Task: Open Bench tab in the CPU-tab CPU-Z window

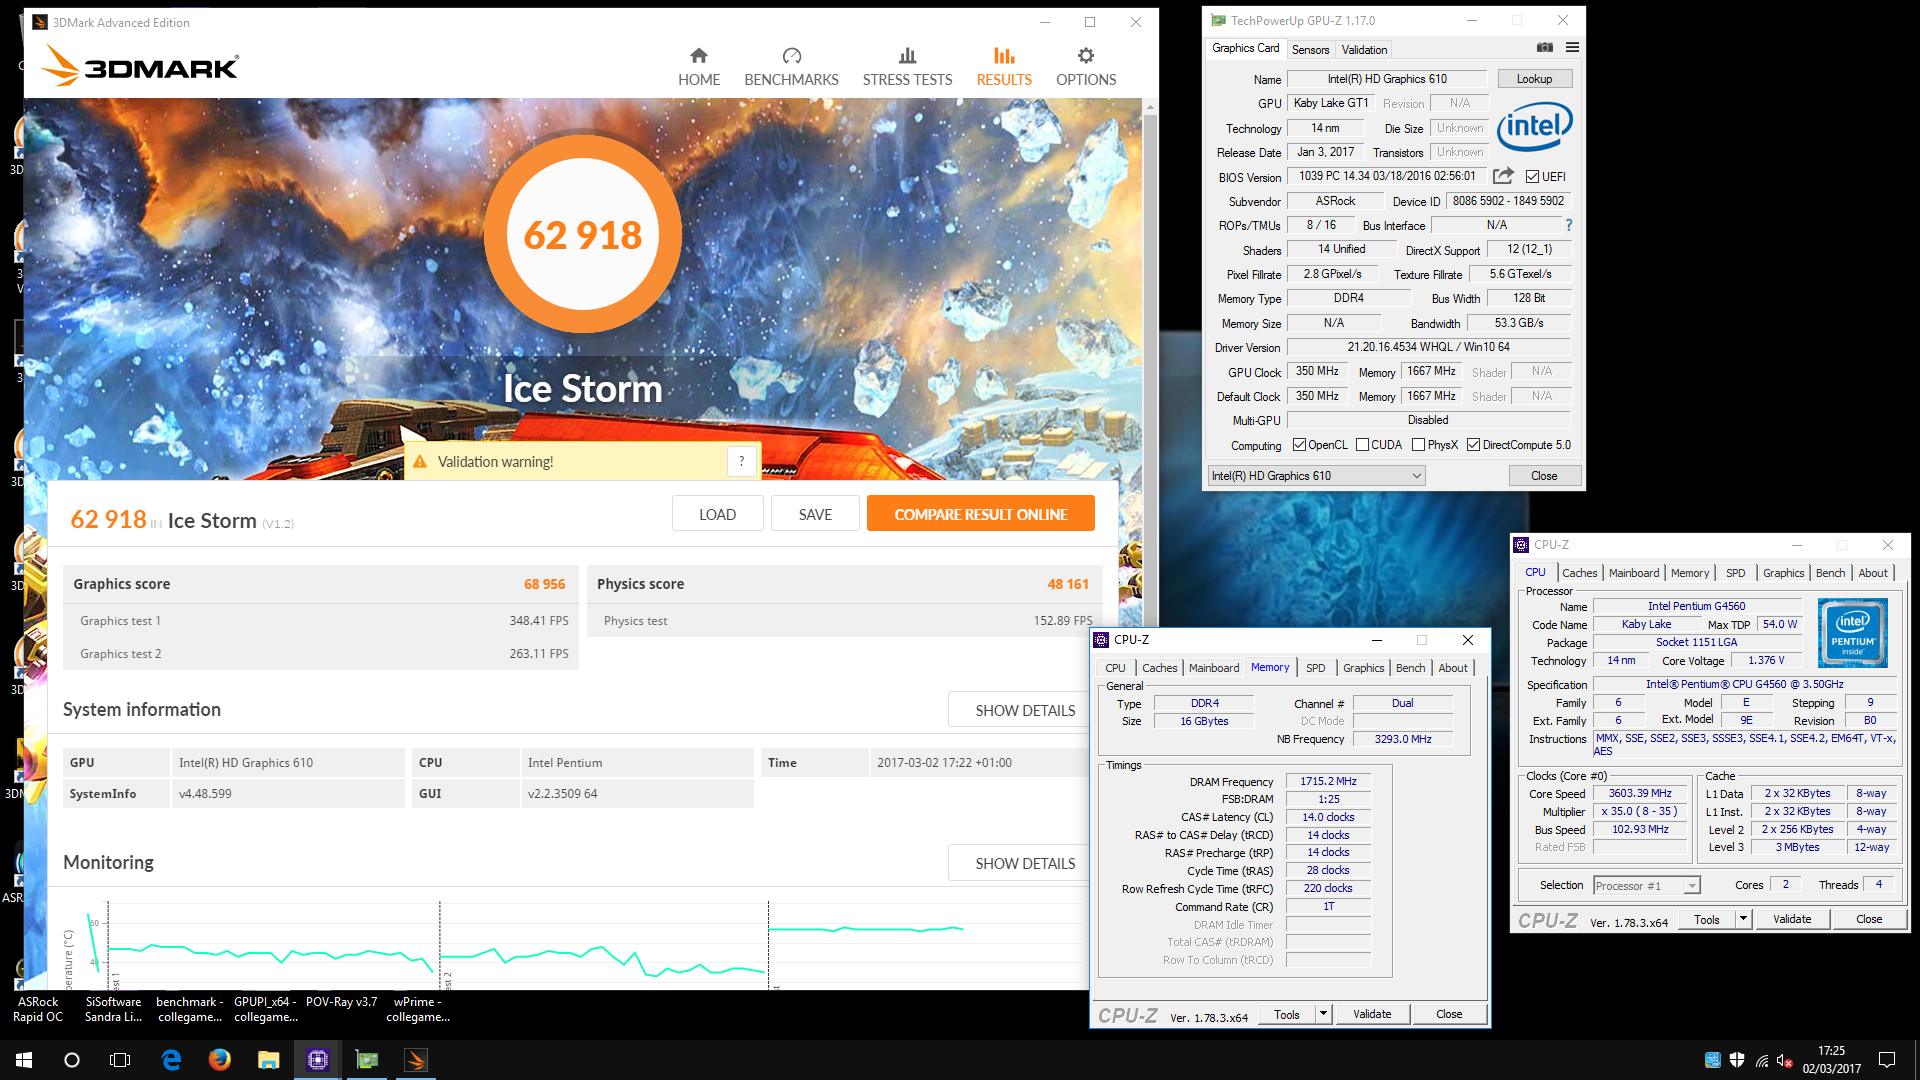Action: [1830, 573]
